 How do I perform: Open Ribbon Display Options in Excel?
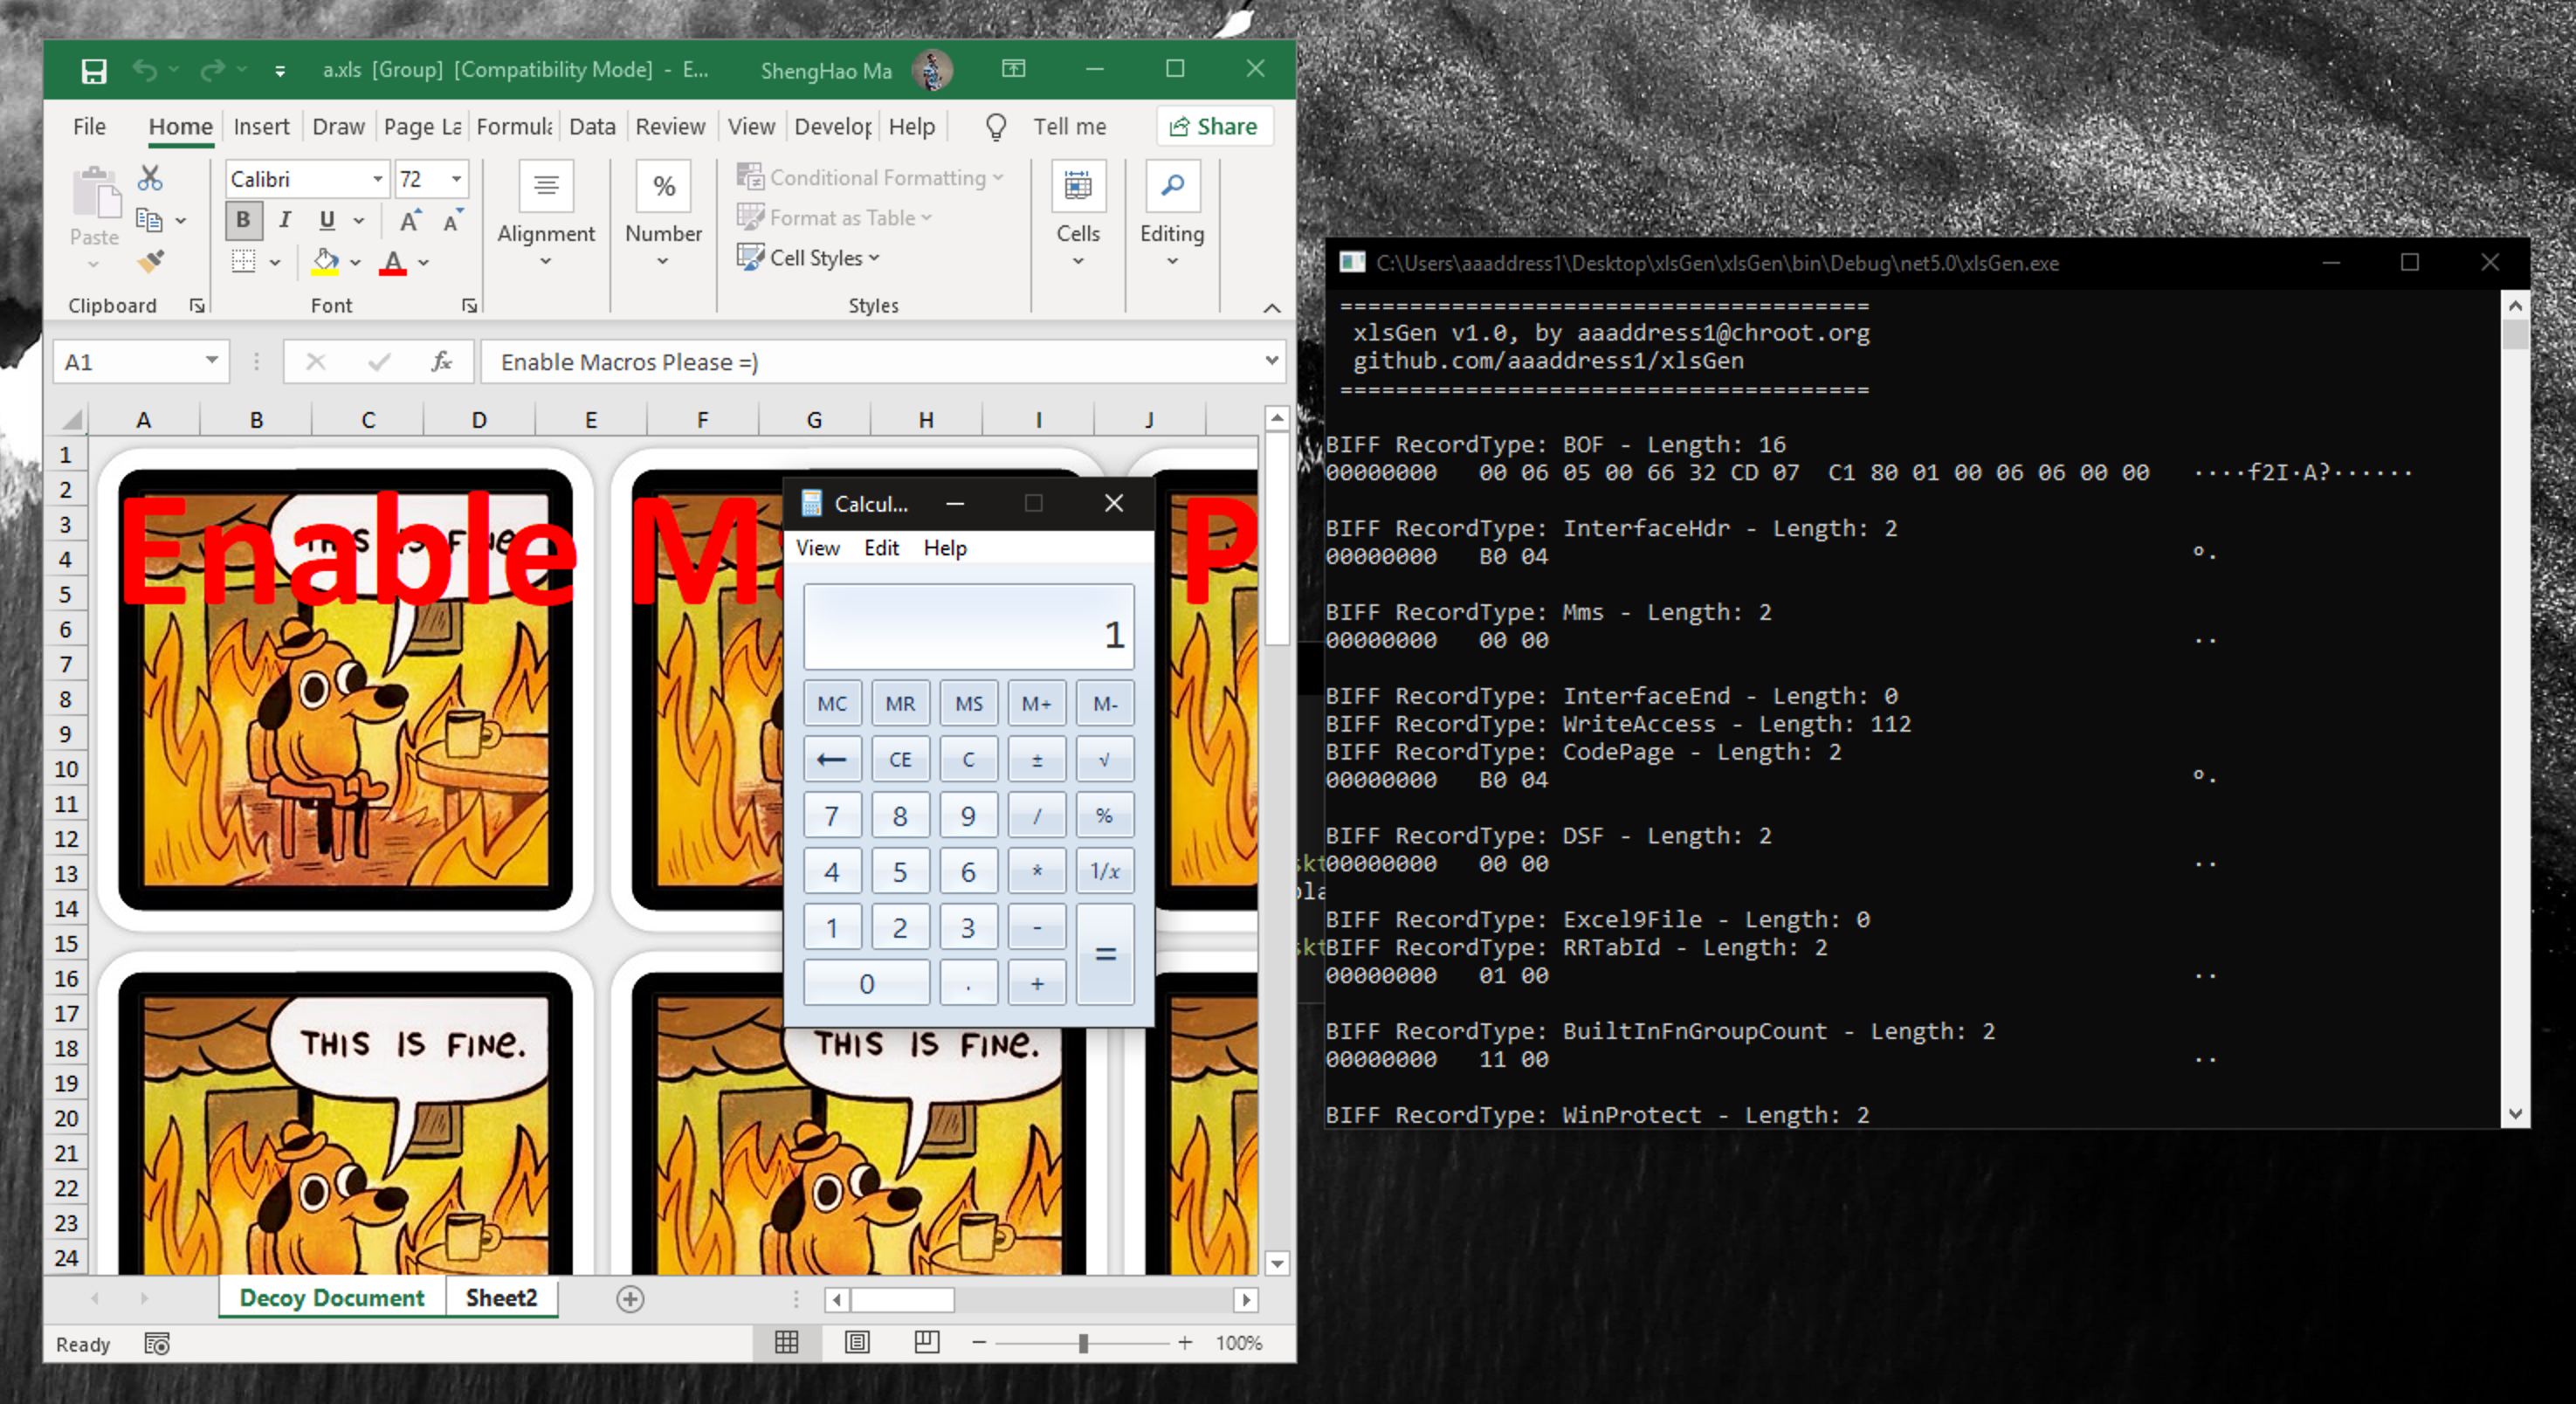(1013, 68)
